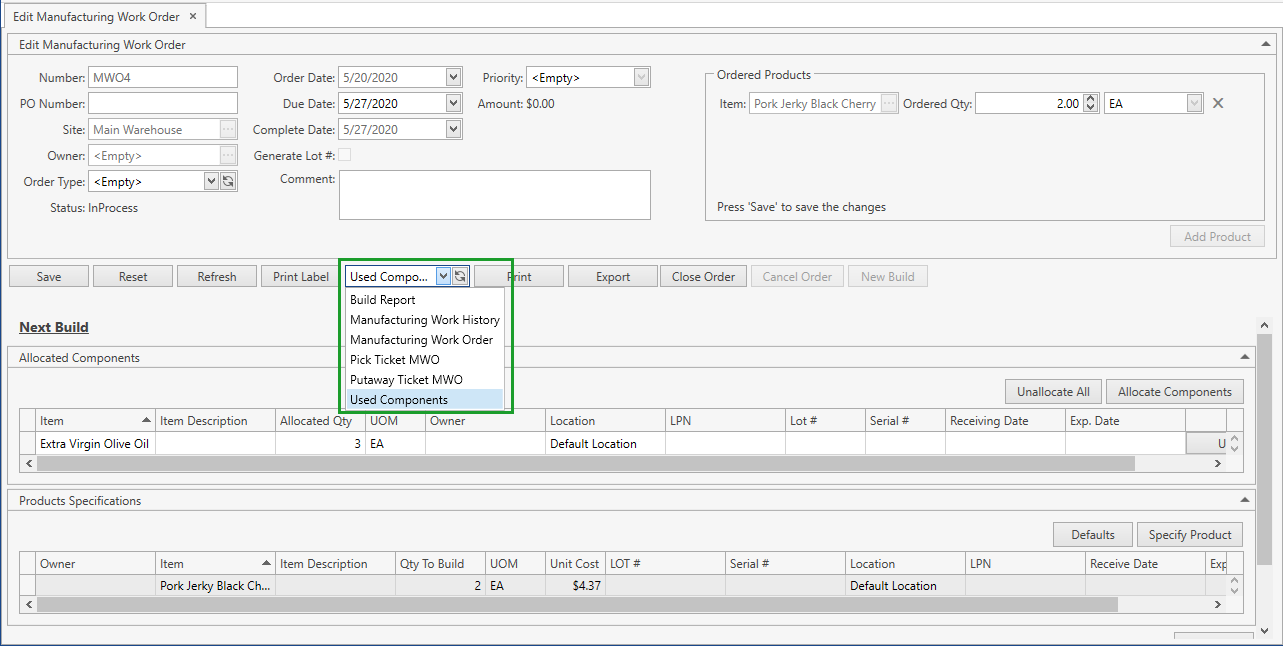Choose Pick Ticket MWO option
The height and width of the screenshot is (646, 1283).
click(394, 360)
